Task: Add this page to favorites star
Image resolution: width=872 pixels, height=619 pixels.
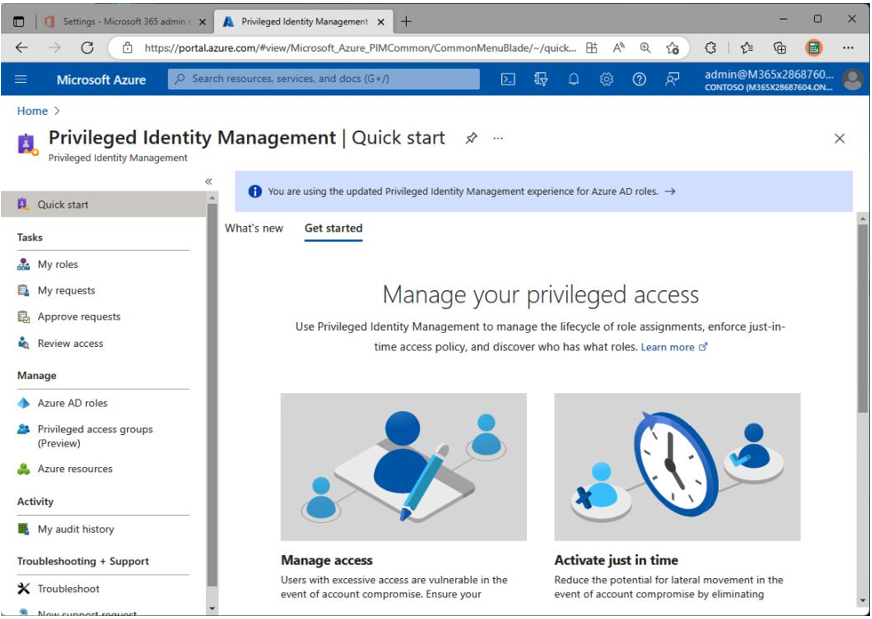Action: [672, 48]
